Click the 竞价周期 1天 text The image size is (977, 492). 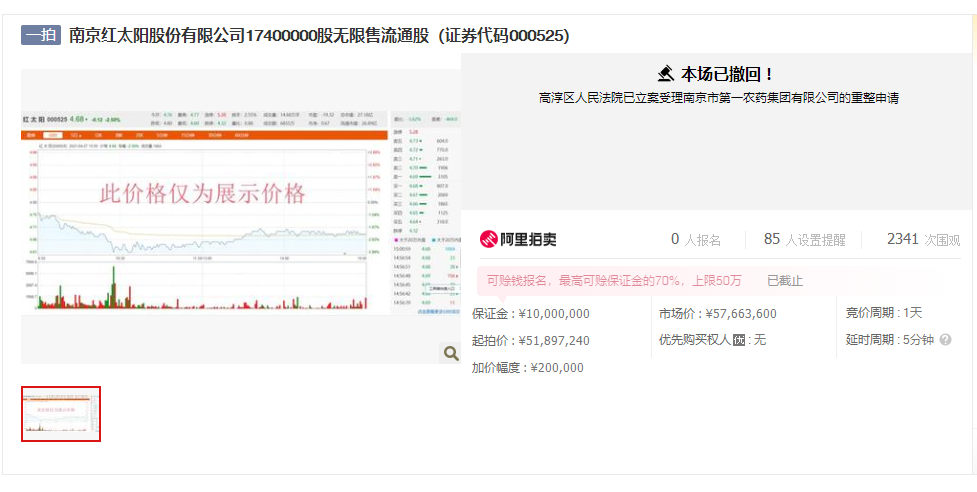click(884, 313)
